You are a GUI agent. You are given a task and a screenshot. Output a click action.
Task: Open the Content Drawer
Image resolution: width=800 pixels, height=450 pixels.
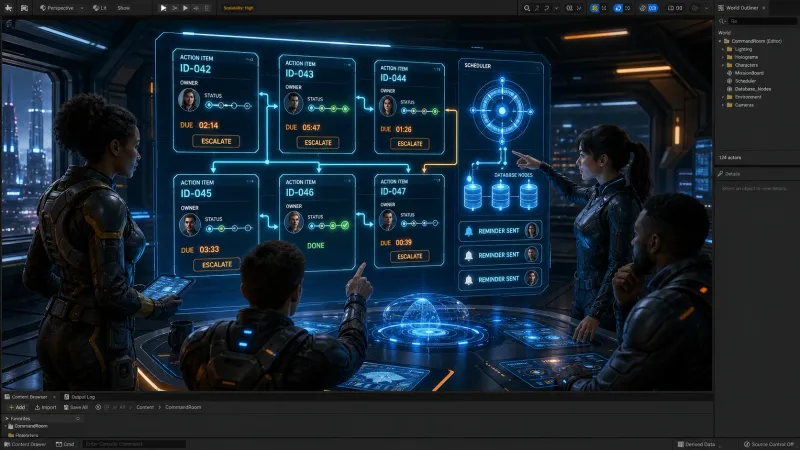pos(25,444)
